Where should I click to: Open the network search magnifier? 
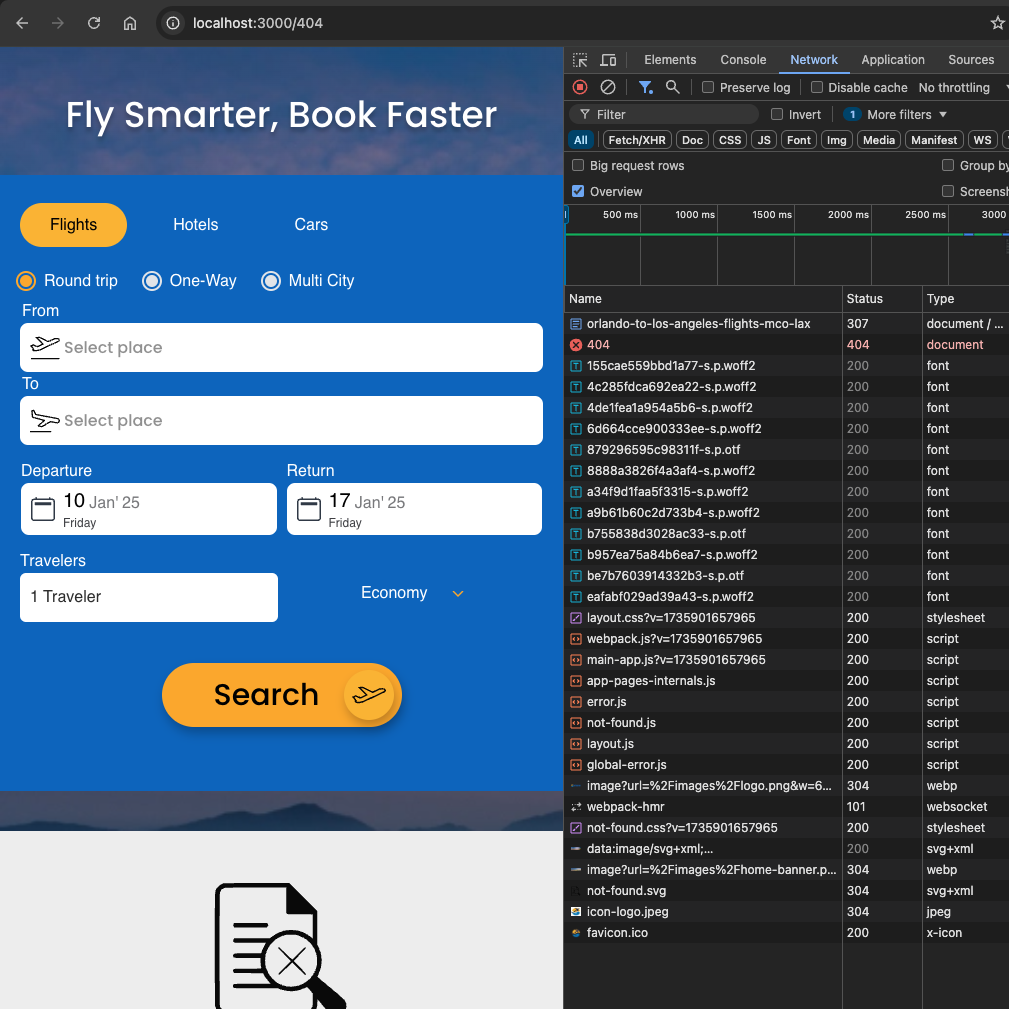(672, 87)
